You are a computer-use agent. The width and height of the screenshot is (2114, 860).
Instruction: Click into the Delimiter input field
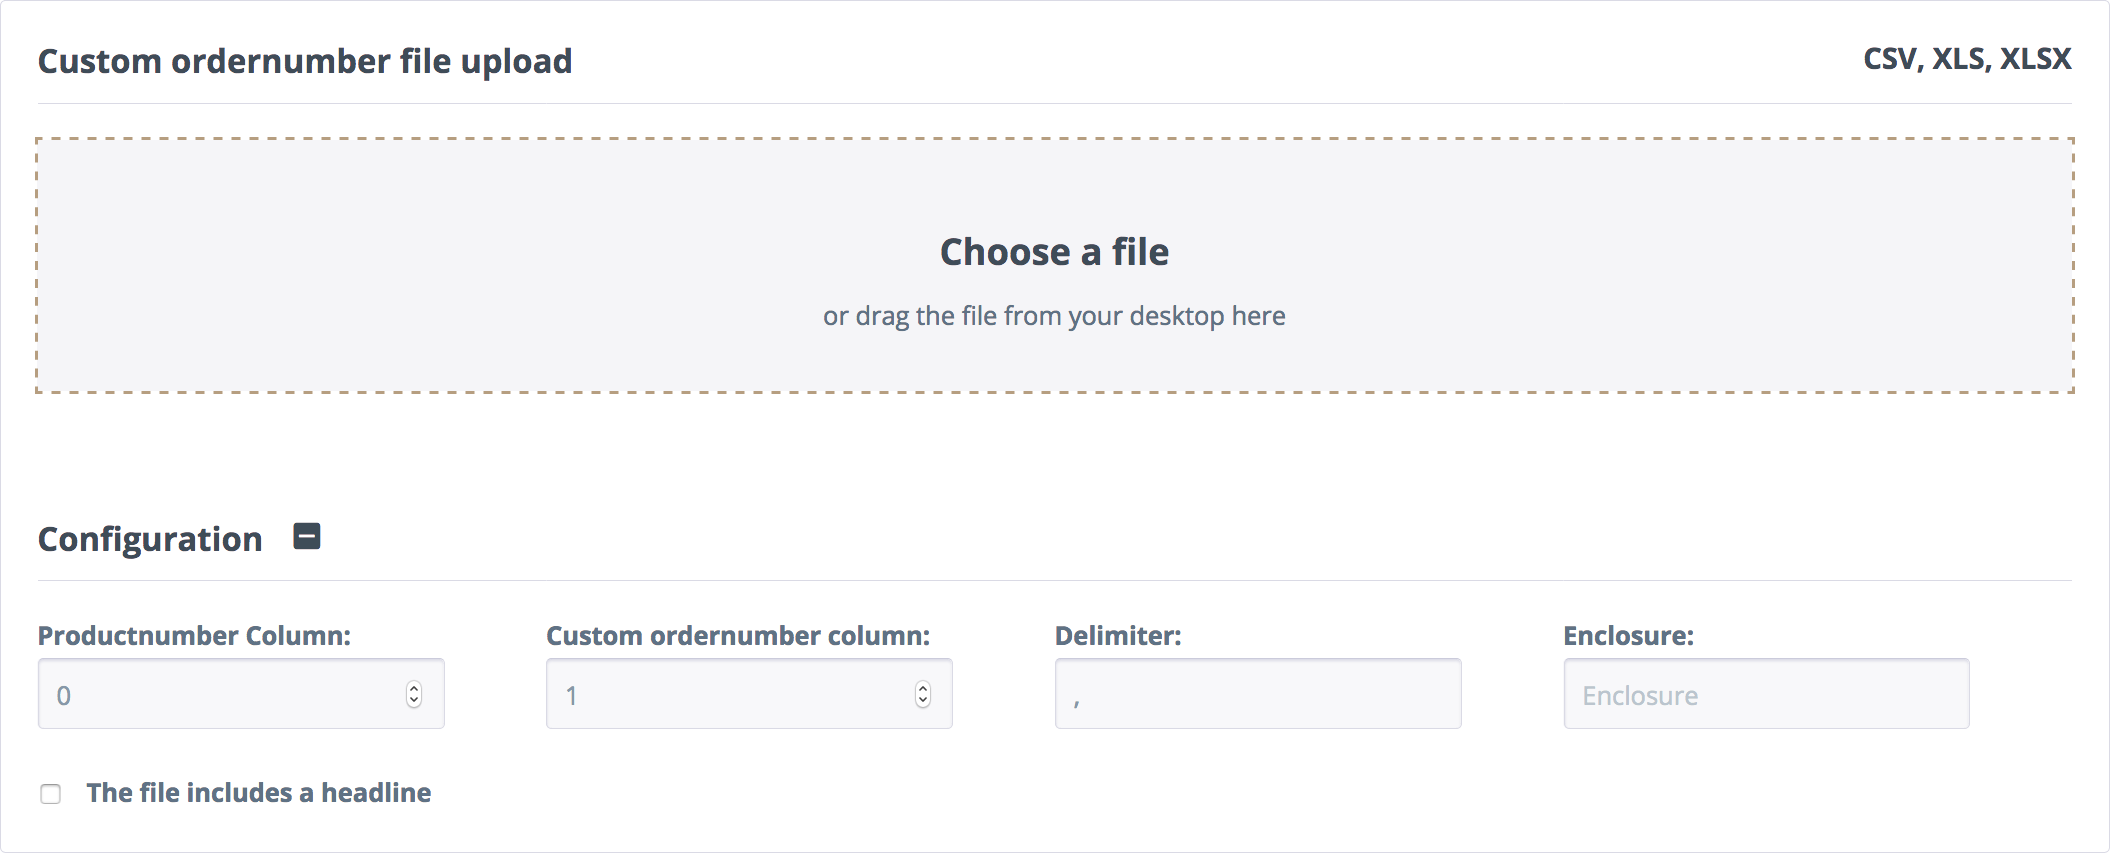pos(1257,694)
